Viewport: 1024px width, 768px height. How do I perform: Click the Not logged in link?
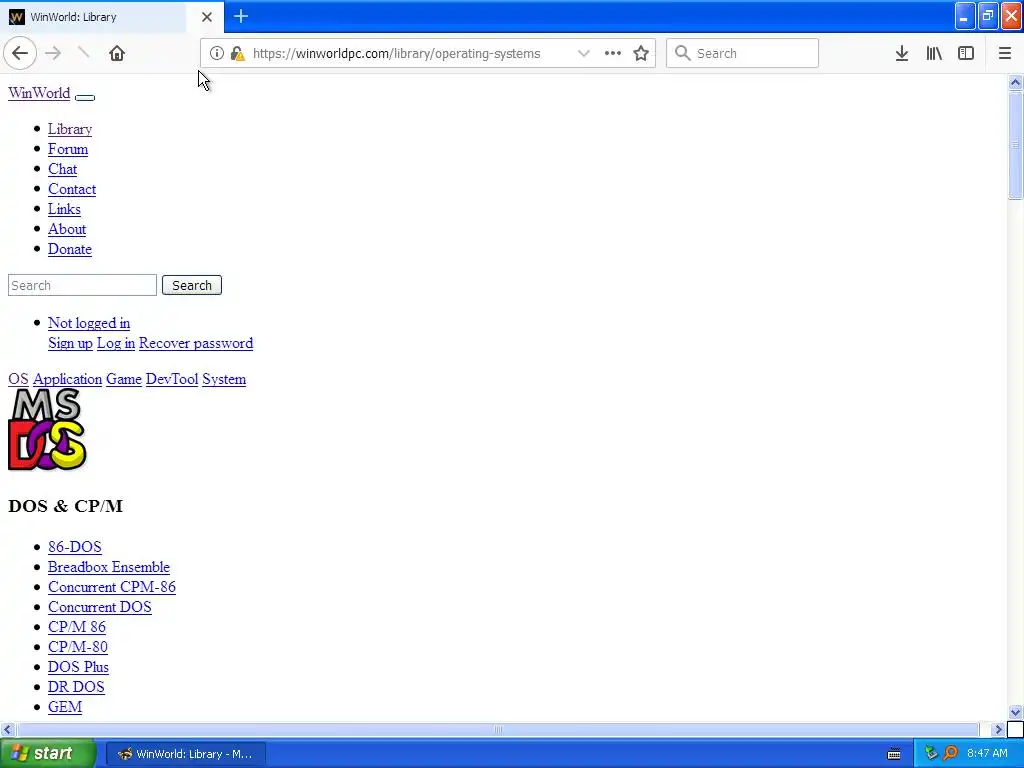pos(89,323)
